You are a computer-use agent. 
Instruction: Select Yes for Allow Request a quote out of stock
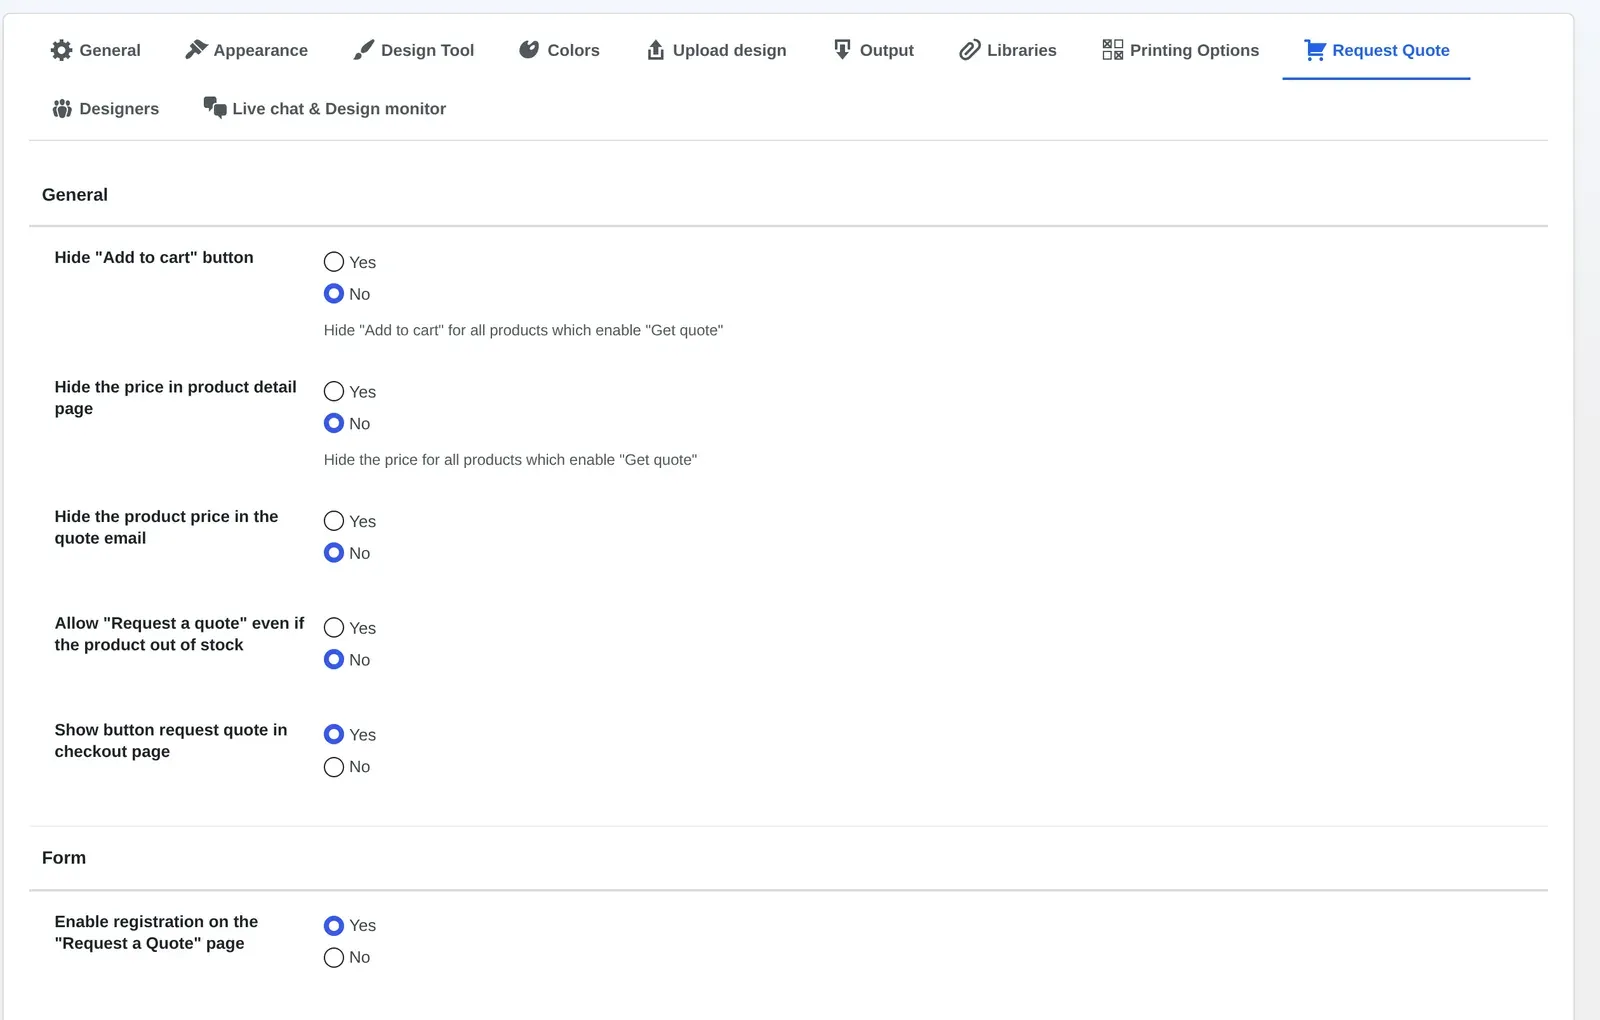(334, 628)
